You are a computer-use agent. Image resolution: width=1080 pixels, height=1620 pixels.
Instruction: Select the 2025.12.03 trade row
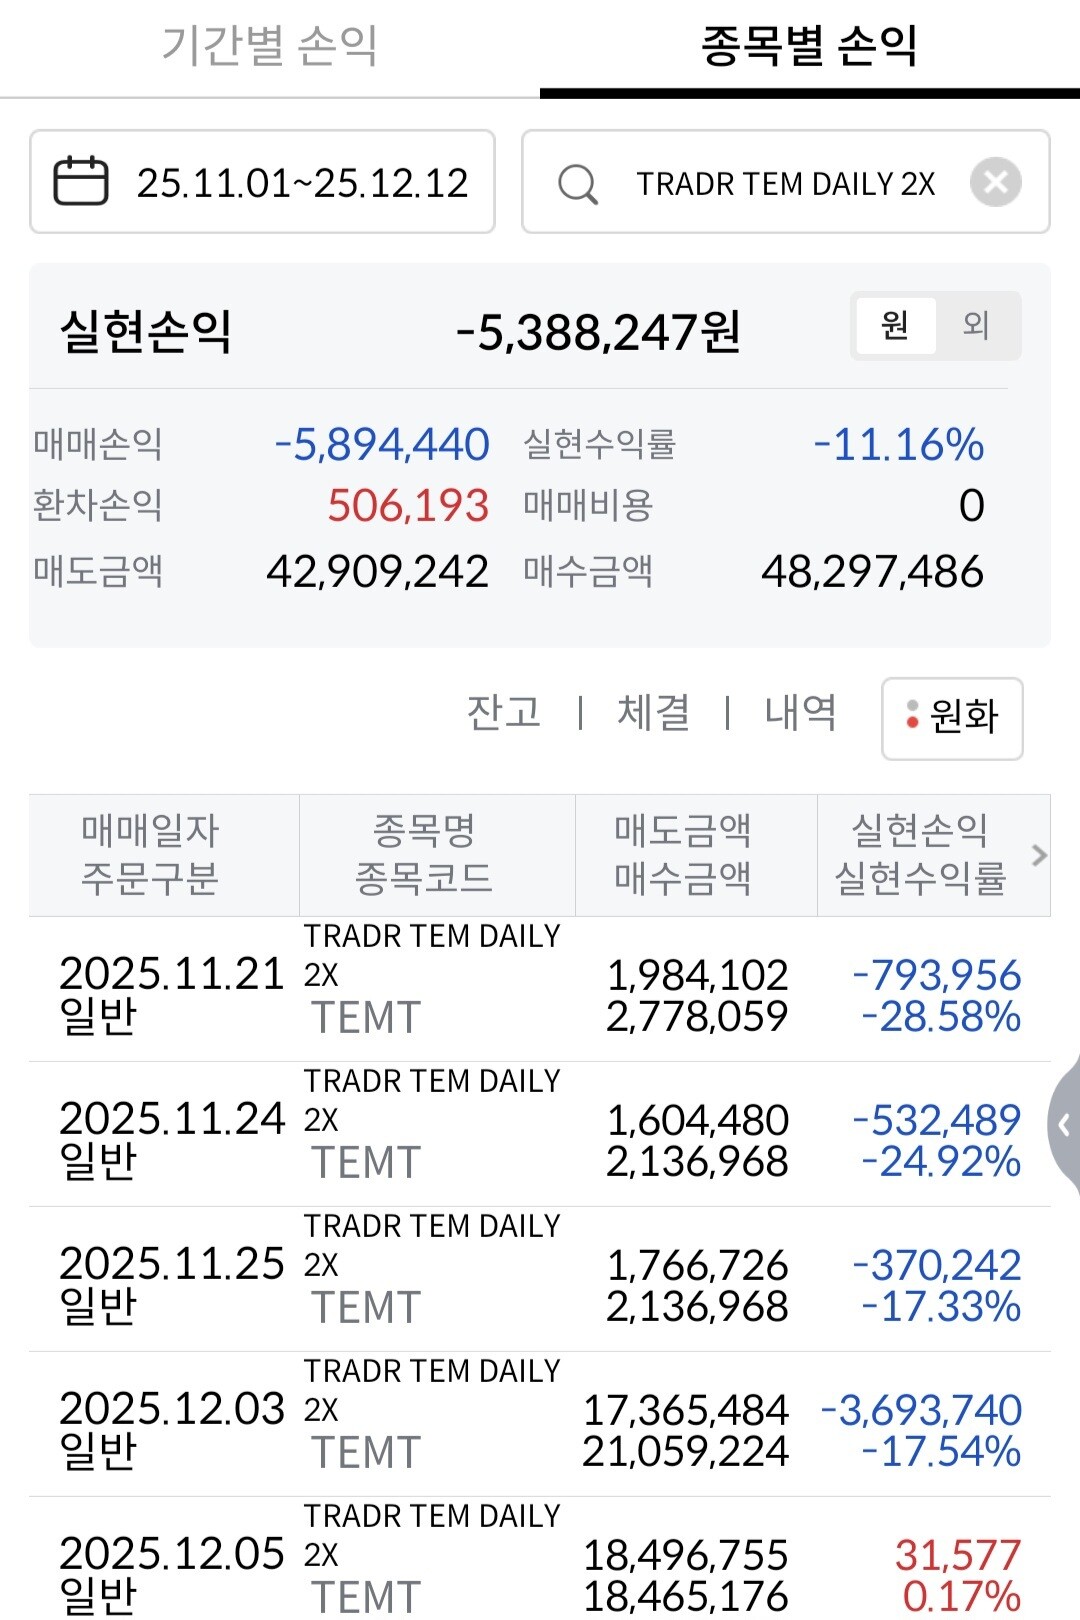(540, 1424)
